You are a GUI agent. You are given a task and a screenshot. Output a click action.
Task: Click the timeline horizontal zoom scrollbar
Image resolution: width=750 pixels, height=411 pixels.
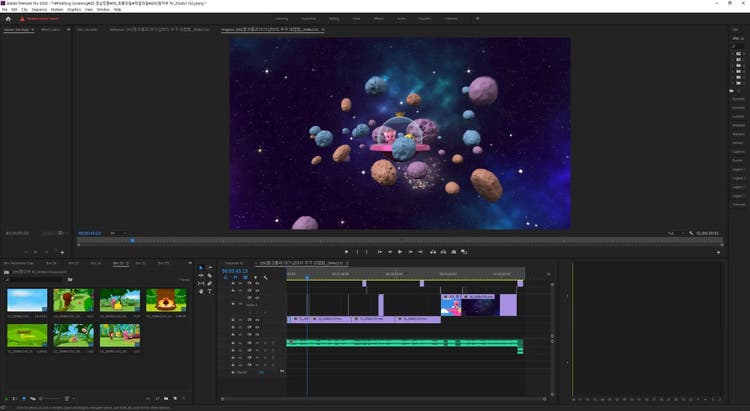(x=383, y=399)
